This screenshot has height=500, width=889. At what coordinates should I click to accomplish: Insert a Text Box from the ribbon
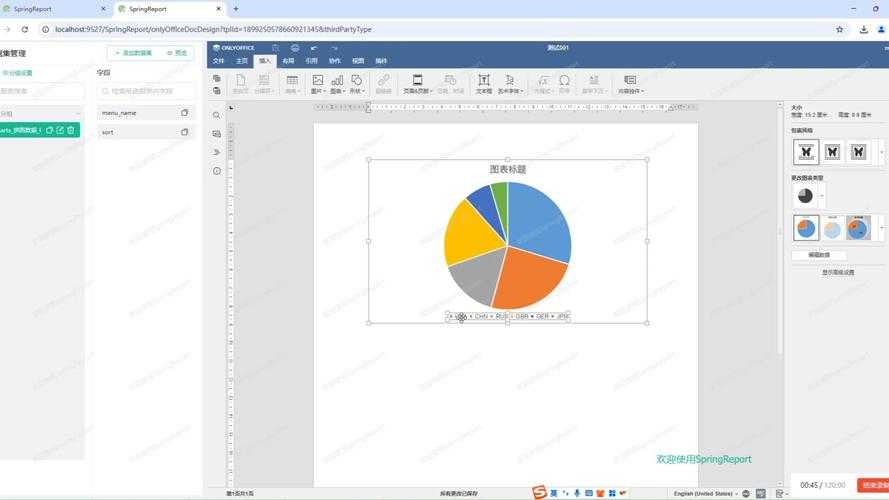483,81
